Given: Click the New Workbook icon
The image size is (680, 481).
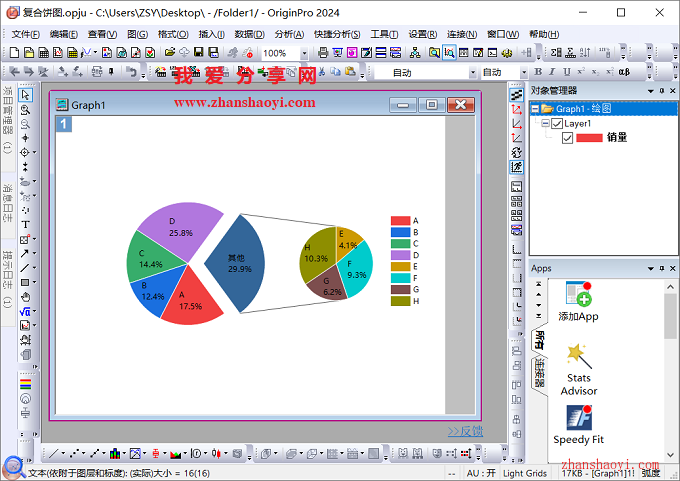Looking at the screenshot, I should click(x=44, y=53).
